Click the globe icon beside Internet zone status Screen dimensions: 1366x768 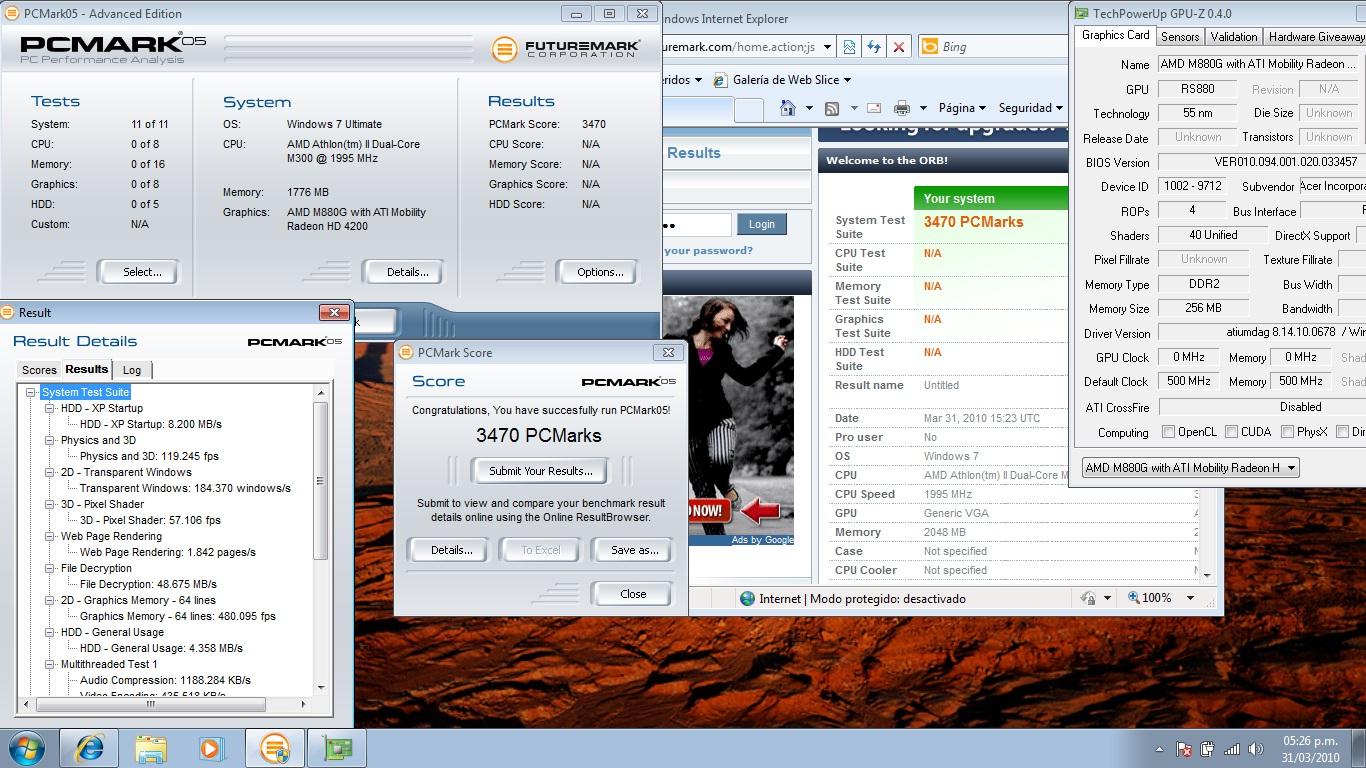(747, 598)
